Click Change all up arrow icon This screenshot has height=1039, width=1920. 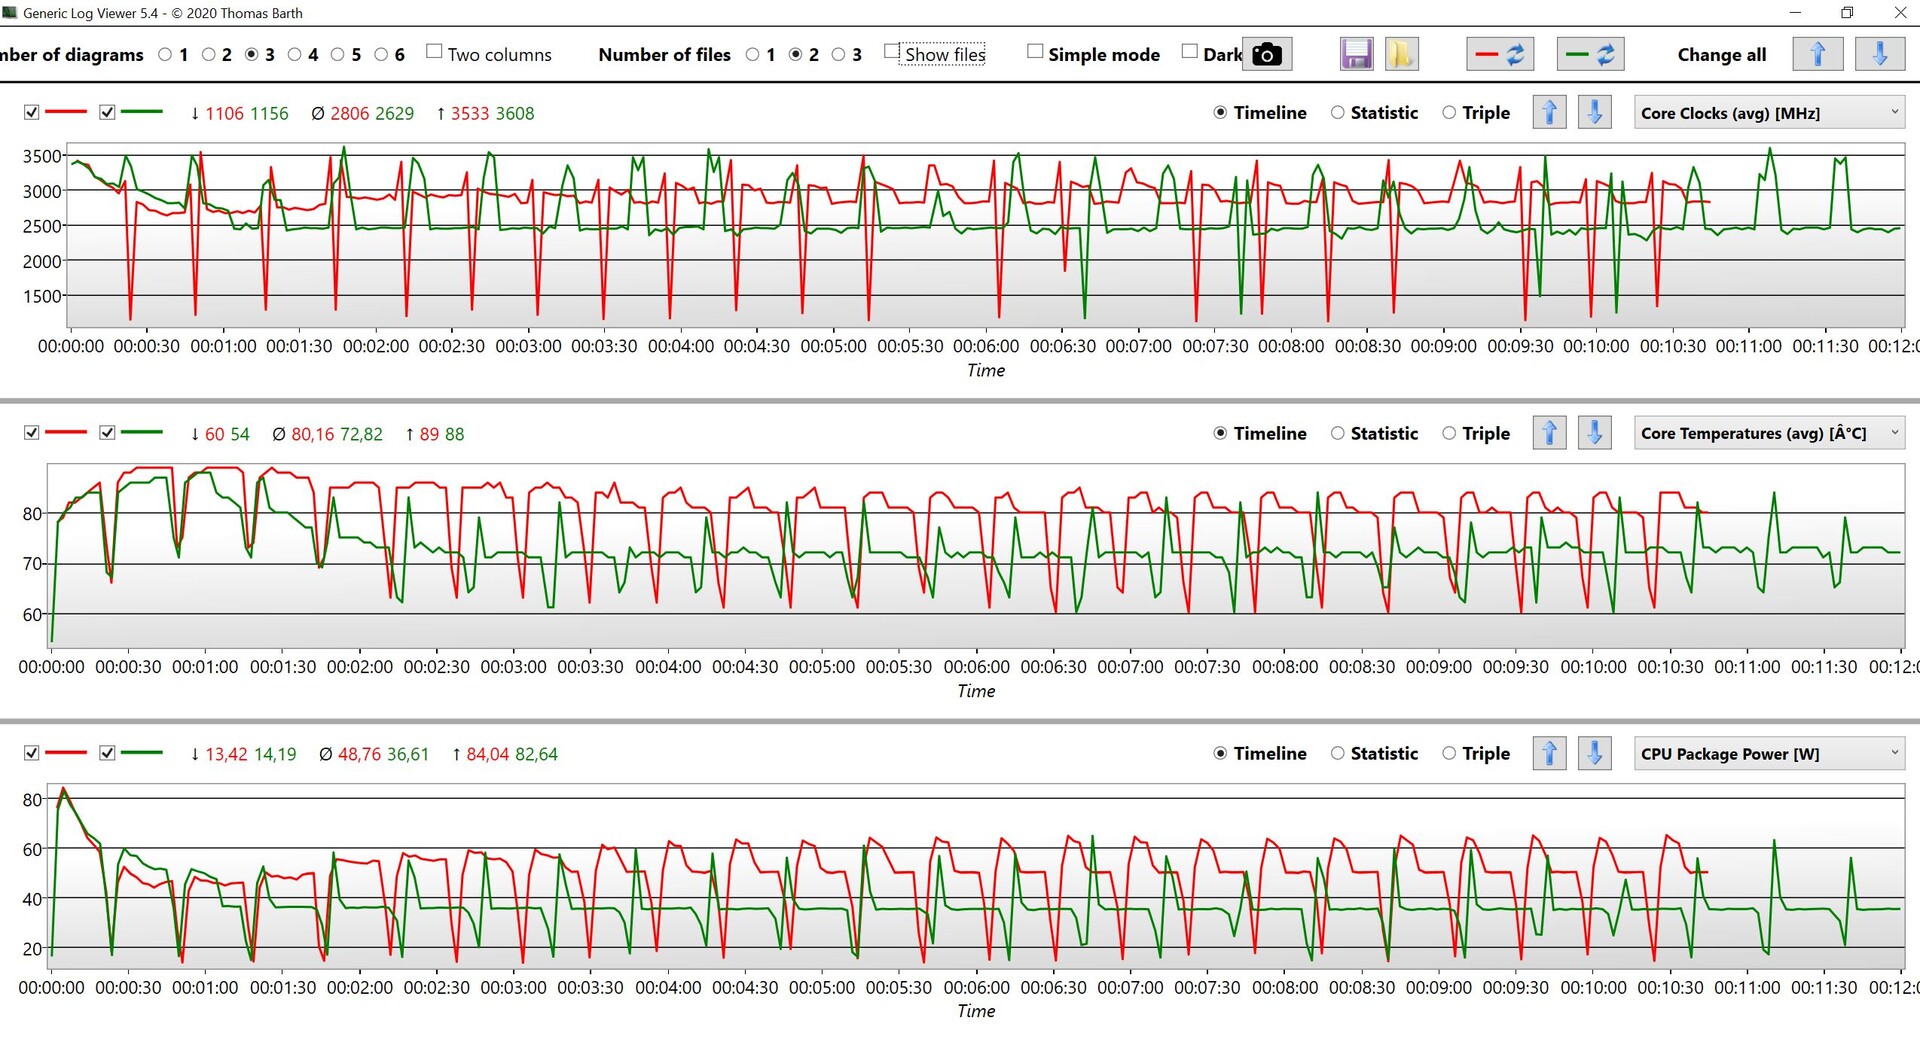[1817, 54]
